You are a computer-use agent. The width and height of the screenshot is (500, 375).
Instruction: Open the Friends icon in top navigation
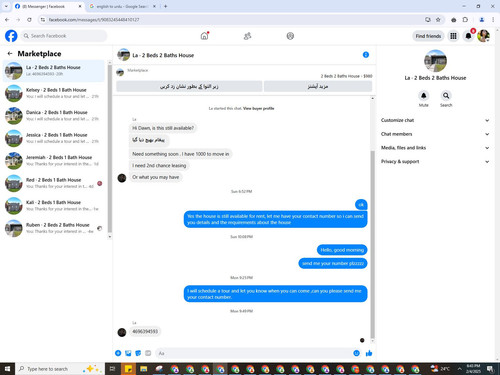(x=247, y=36)
